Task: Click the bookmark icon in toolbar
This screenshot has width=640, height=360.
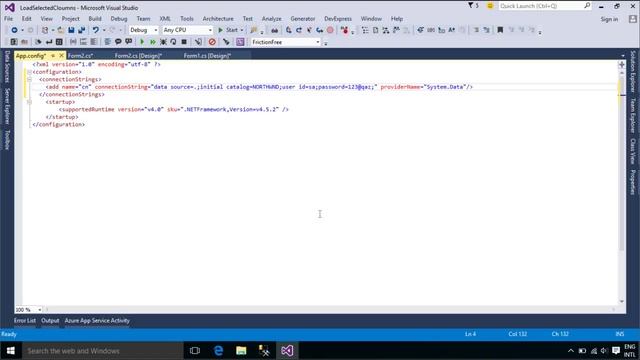Action: coord(500,30)
